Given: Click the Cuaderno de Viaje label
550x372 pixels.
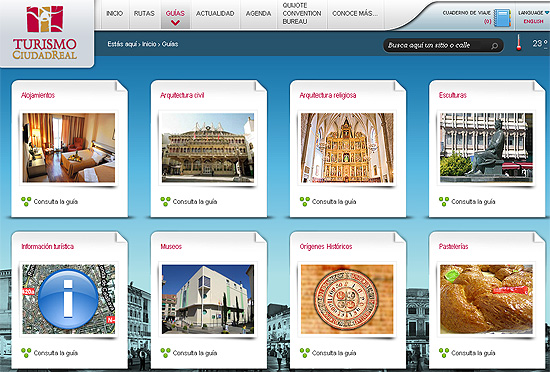Looking at the screenshot, I should (467, 13).
